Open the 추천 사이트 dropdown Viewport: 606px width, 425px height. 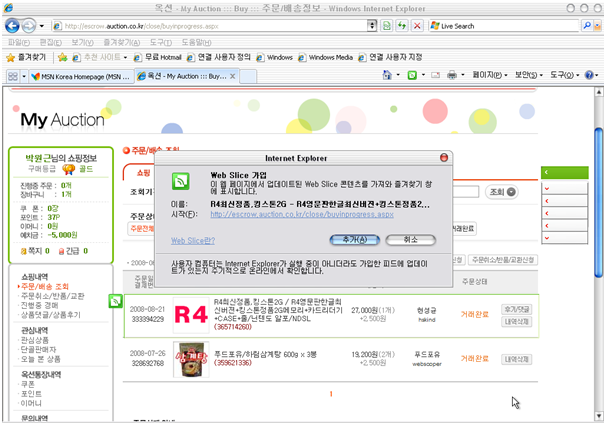tap(100, 58)
